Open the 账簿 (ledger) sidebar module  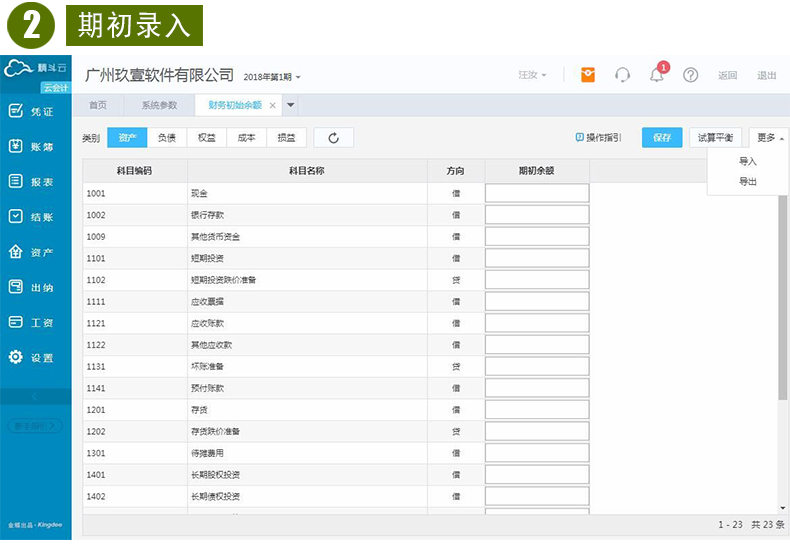coord(31,147)
